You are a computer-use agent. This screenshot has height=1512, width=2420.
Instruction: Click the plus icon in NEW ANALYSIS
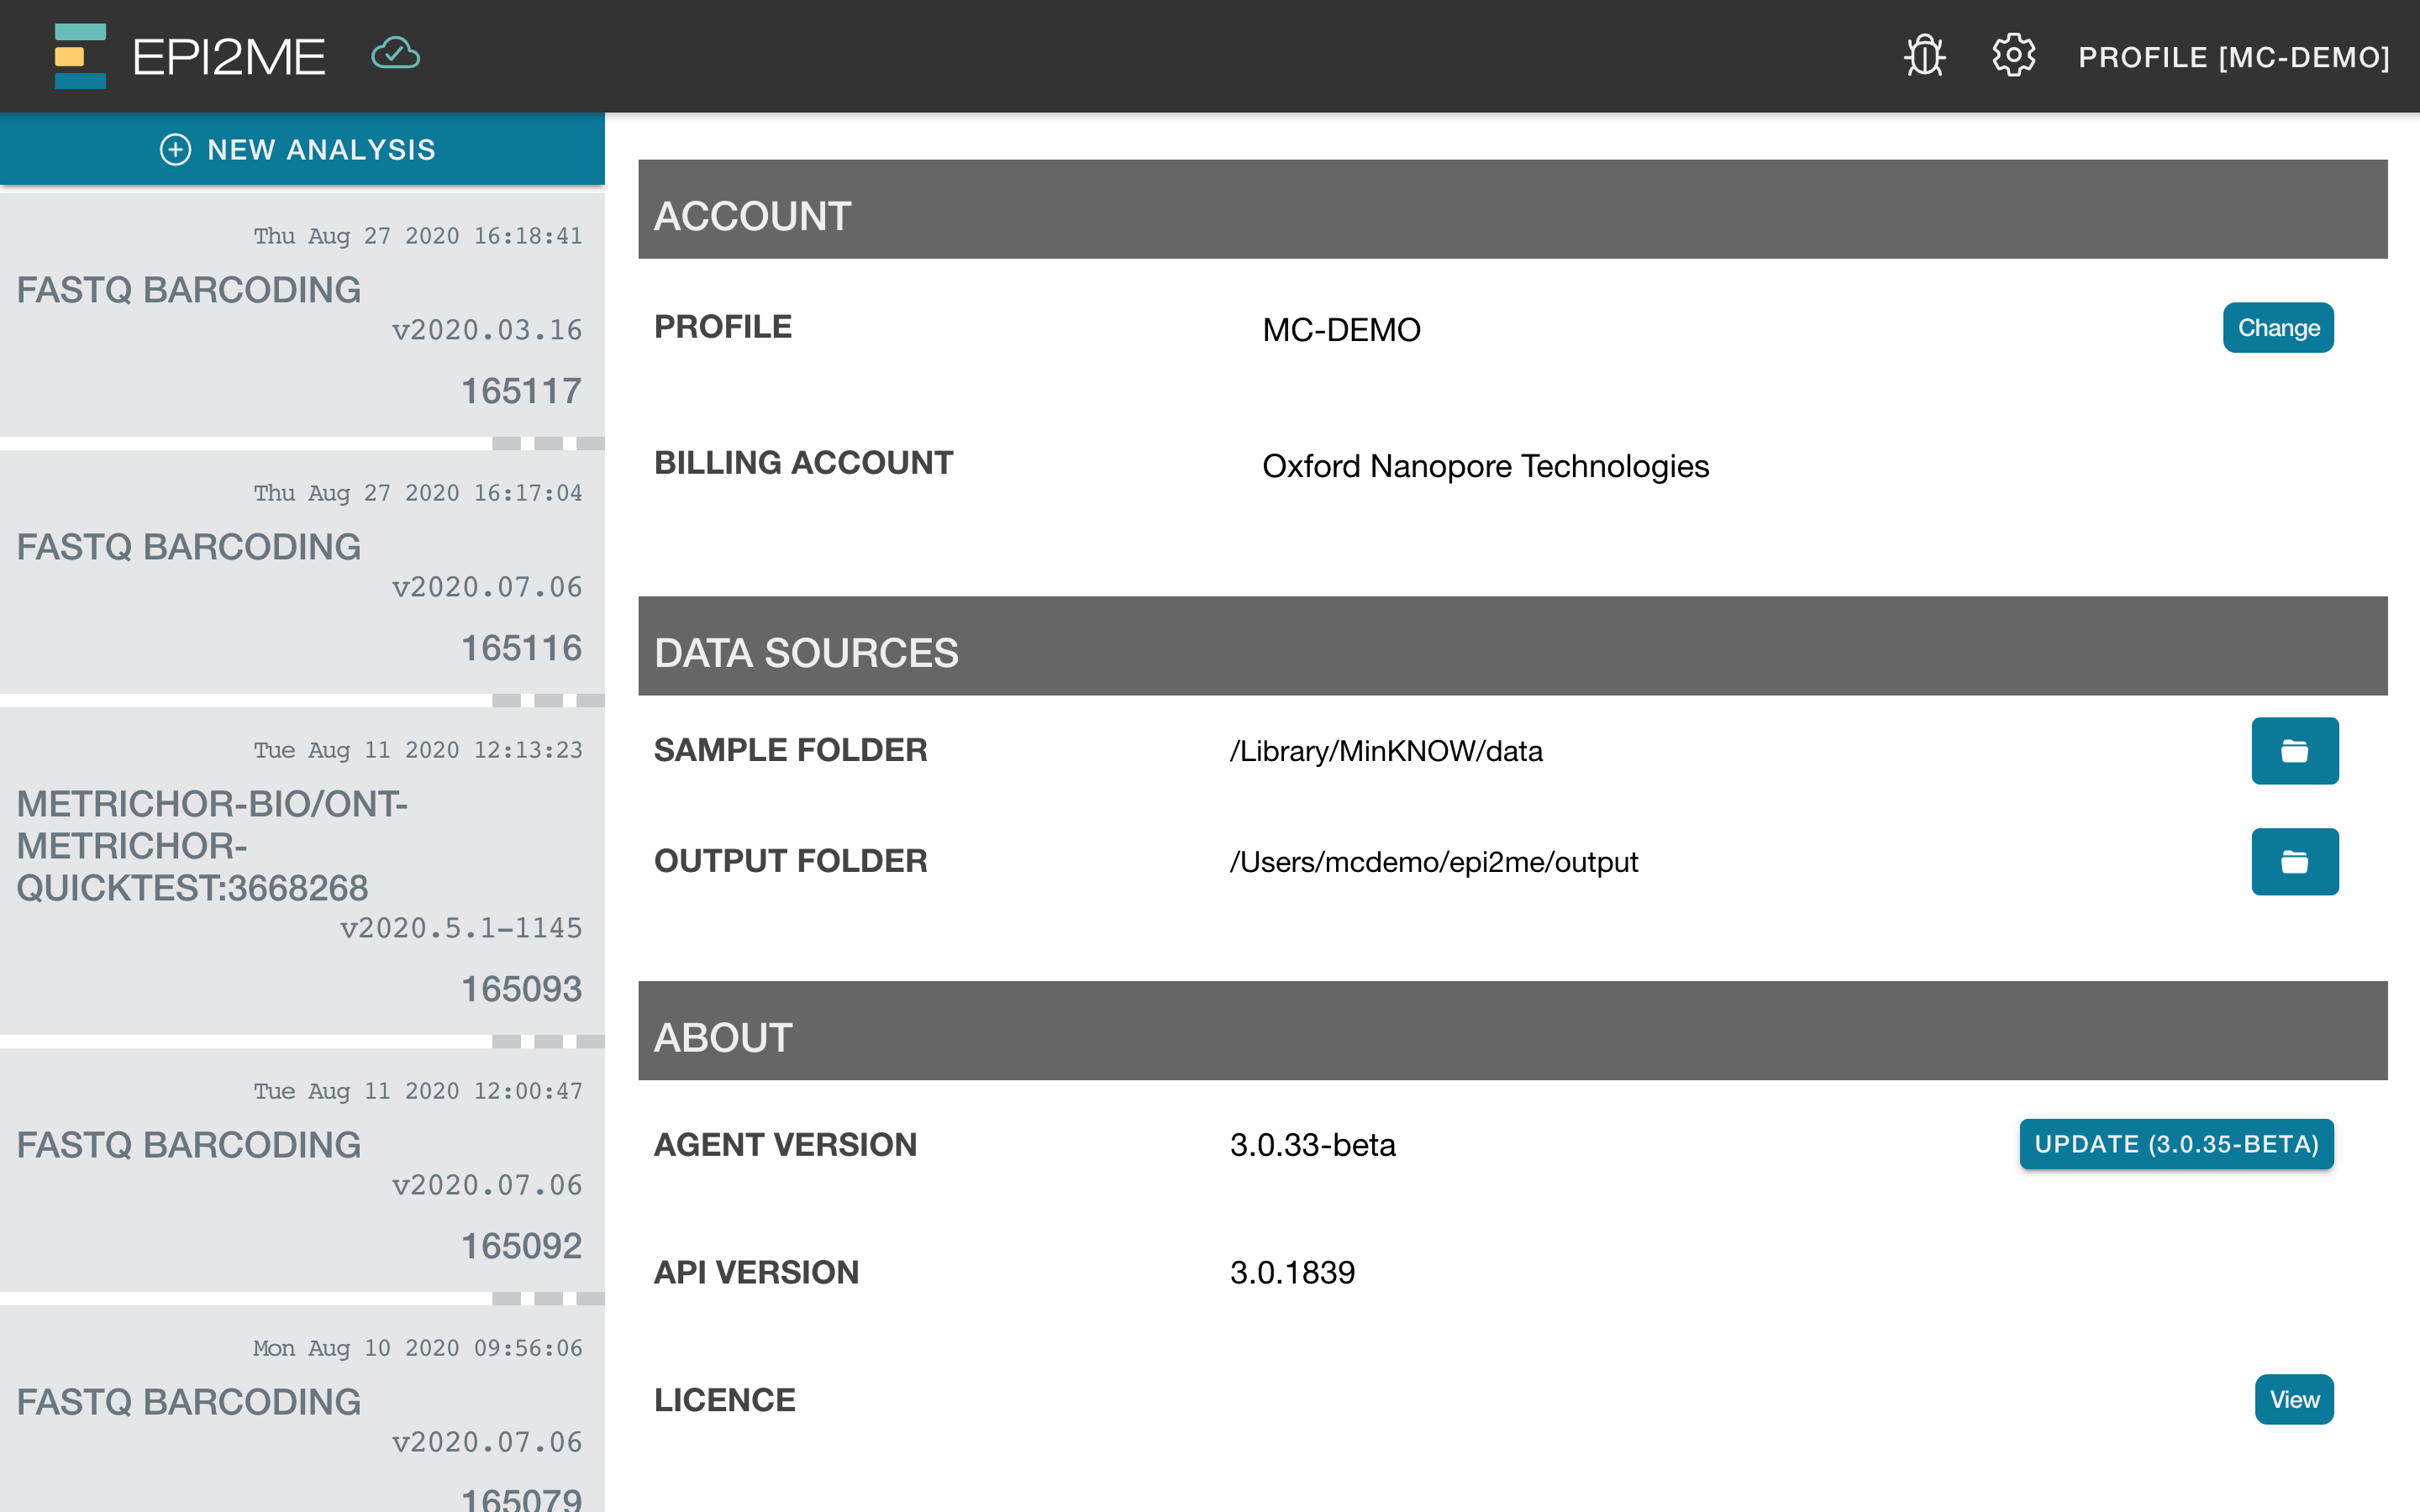[175, 150]
